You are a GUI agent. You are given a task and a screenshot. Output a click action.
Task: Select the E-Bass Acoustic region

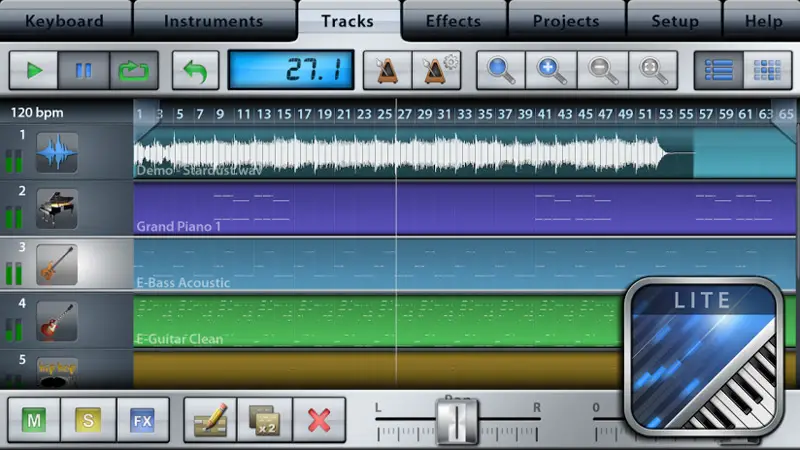click(x=464, y=265)
